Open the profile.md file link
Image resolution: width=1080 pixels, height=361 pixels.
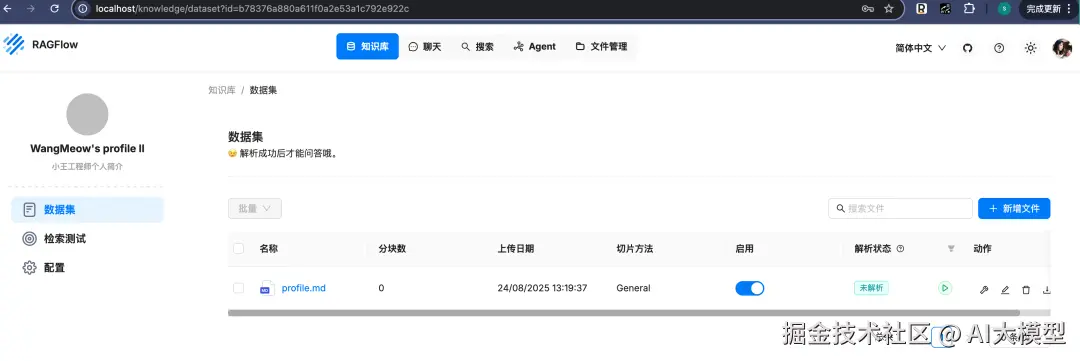pos(304,288)
